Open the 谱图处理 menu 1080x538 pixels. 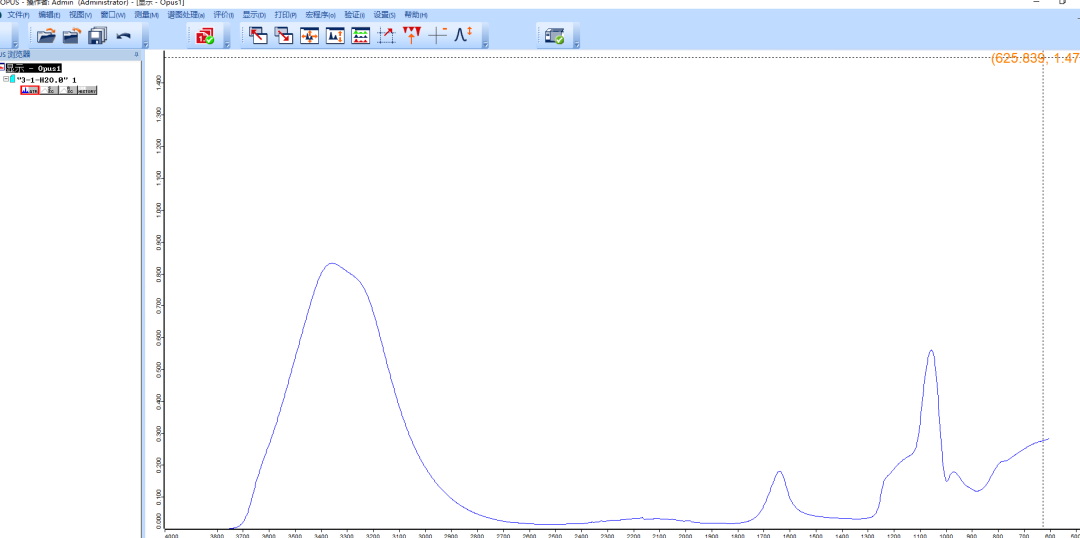pyautogui.click(x=186, y=15)
